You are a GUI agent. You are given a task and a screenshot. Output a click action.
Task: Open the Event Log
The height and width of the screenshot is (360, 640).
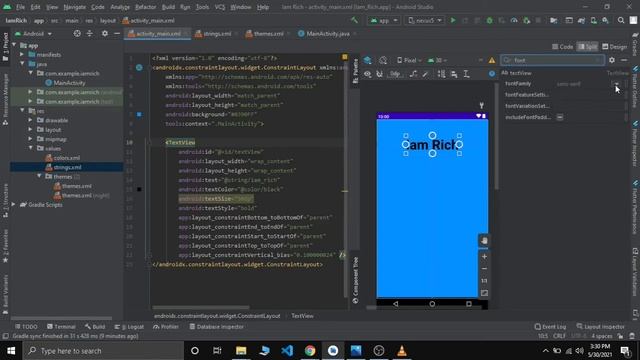click(550, 327)
